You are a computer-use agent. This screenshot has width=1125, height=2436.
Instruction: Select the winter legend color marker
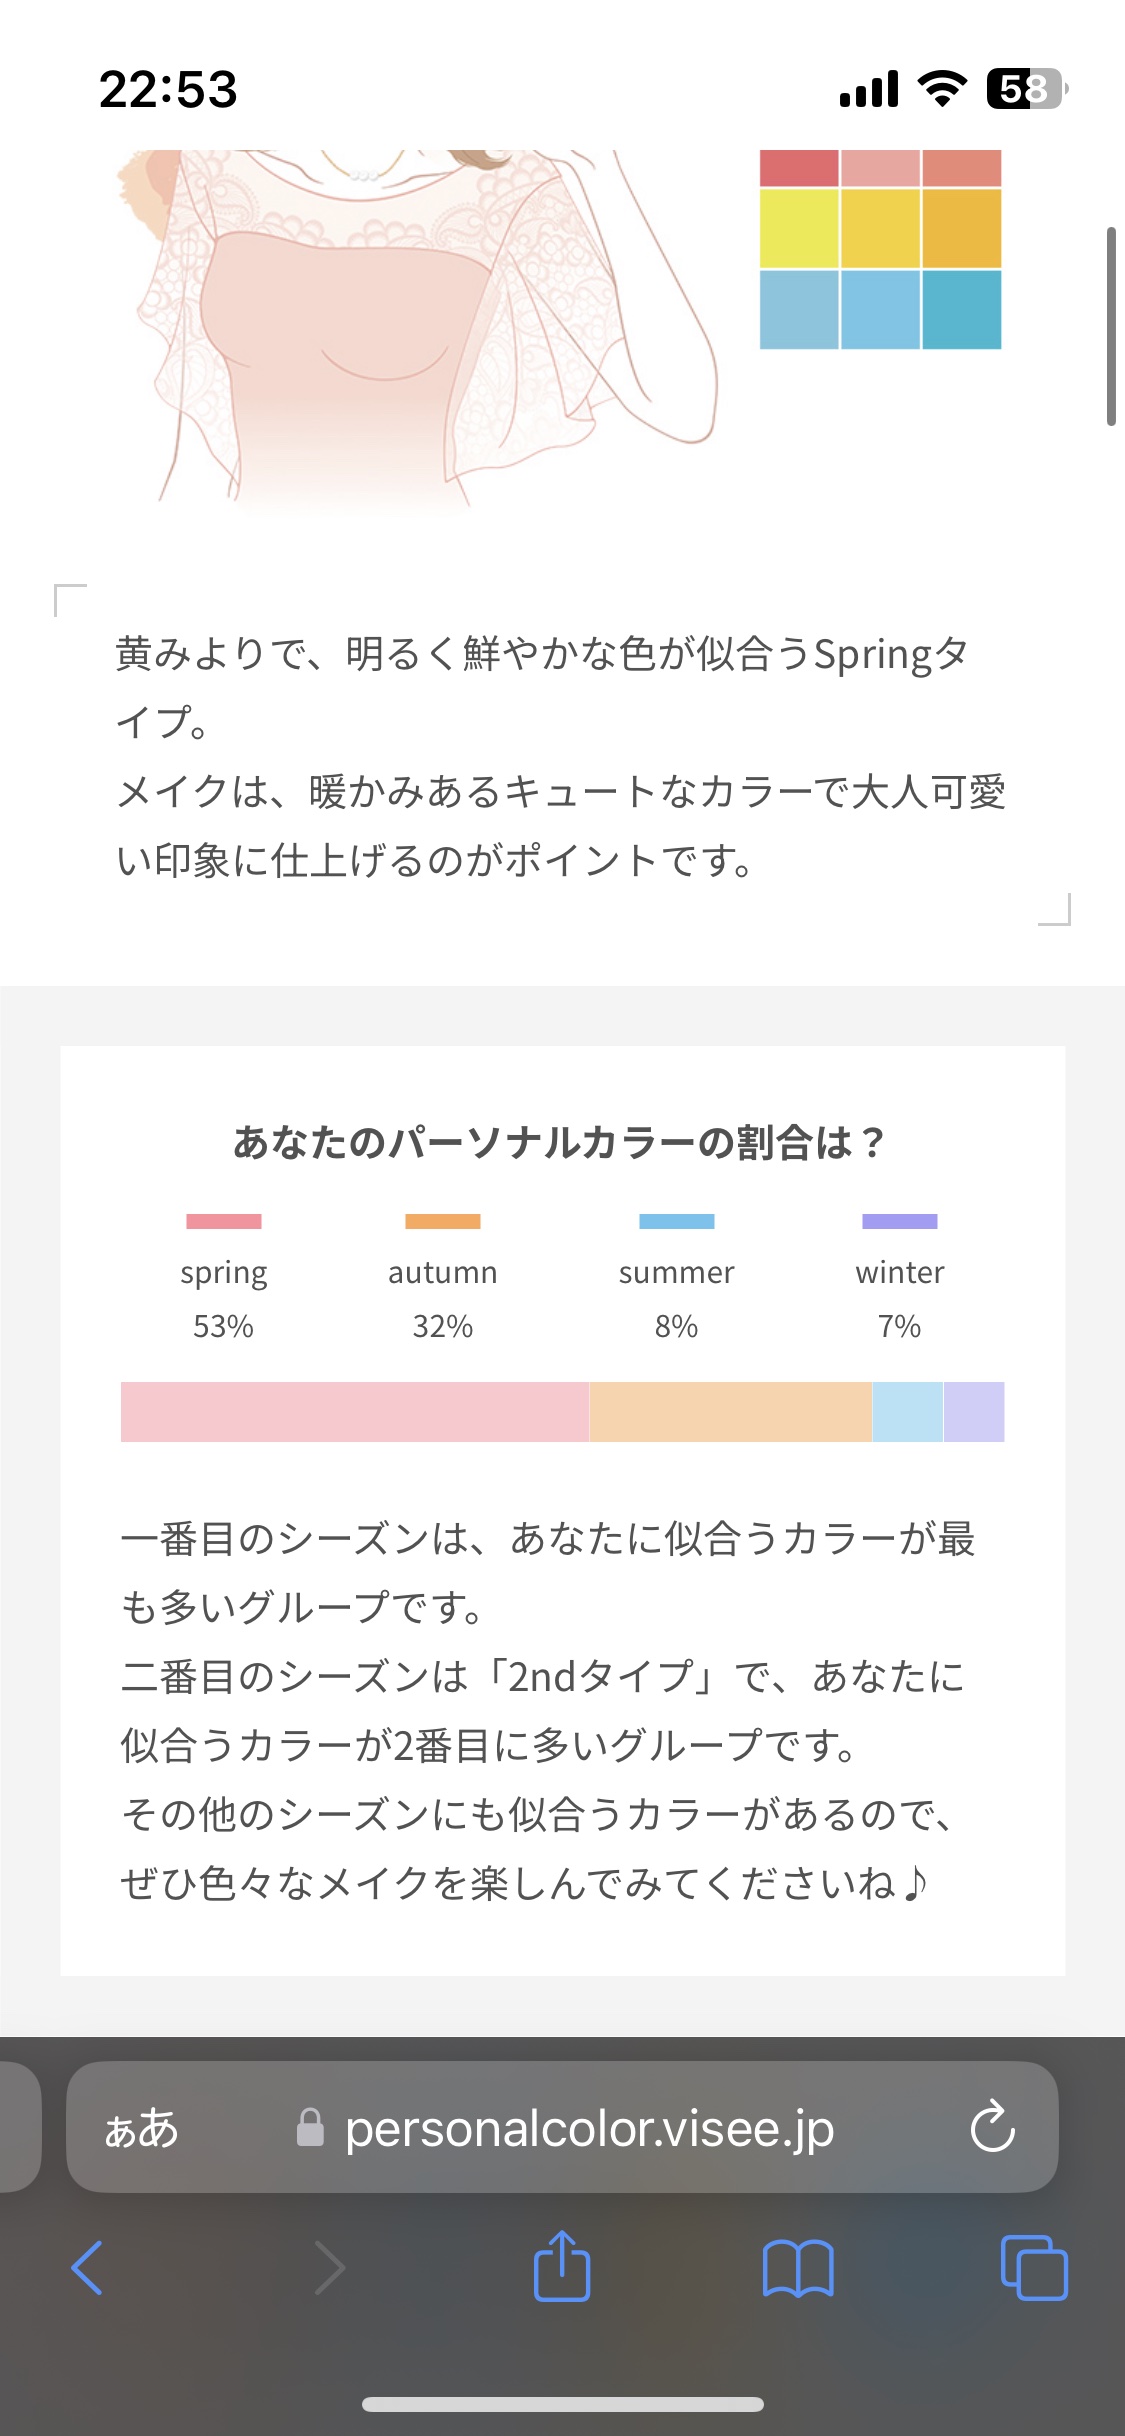[899, 1220]
